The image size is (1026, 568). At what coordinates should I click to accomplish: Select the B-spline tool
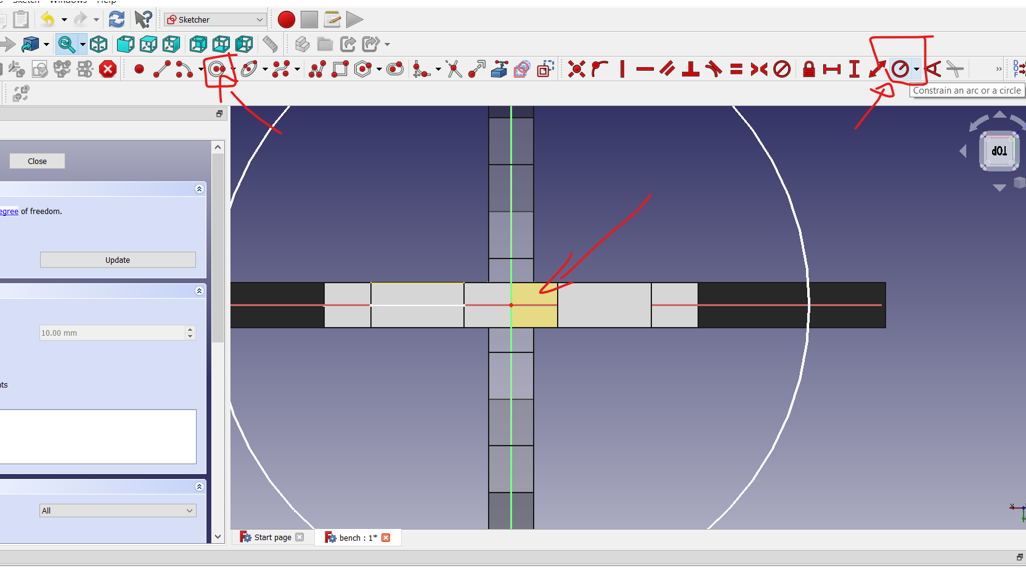(281, 69)
